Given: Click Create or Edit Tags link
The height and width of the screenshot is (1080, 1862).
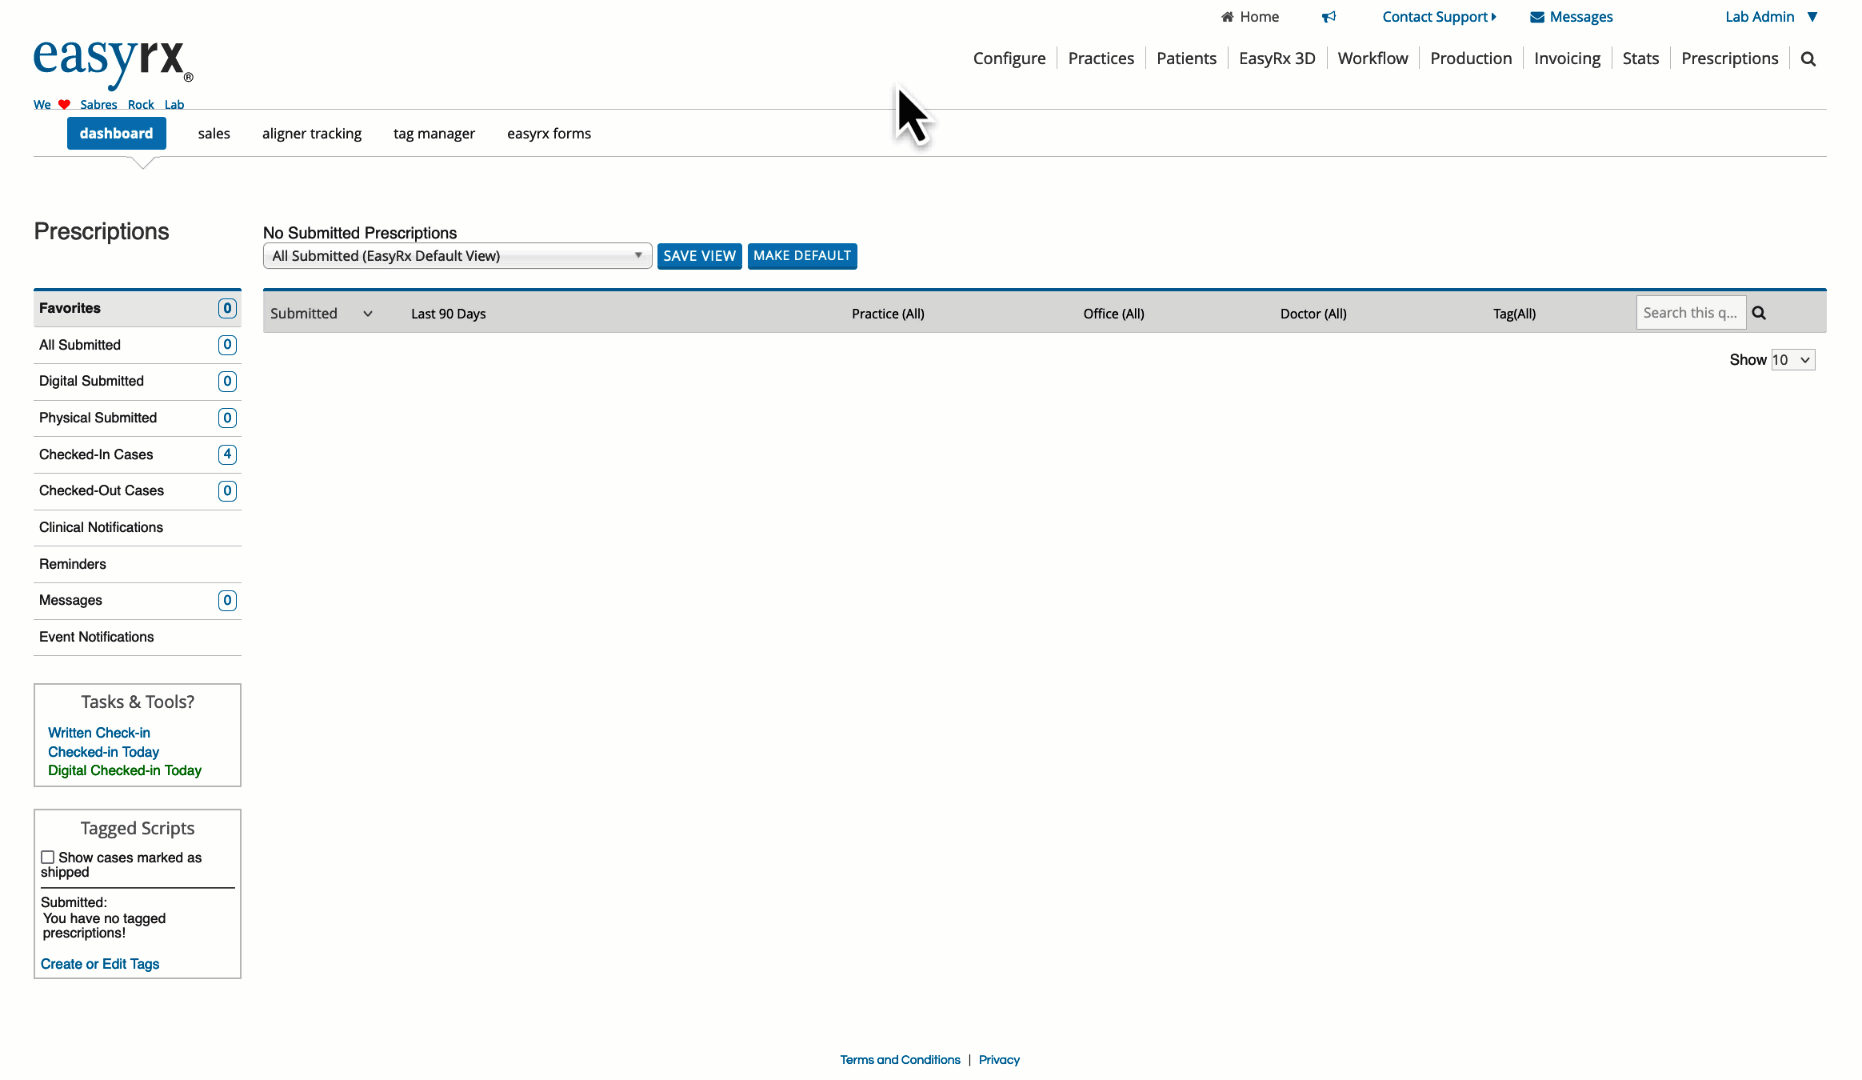Looking at the screenshot, I should [x=100, y=964].
